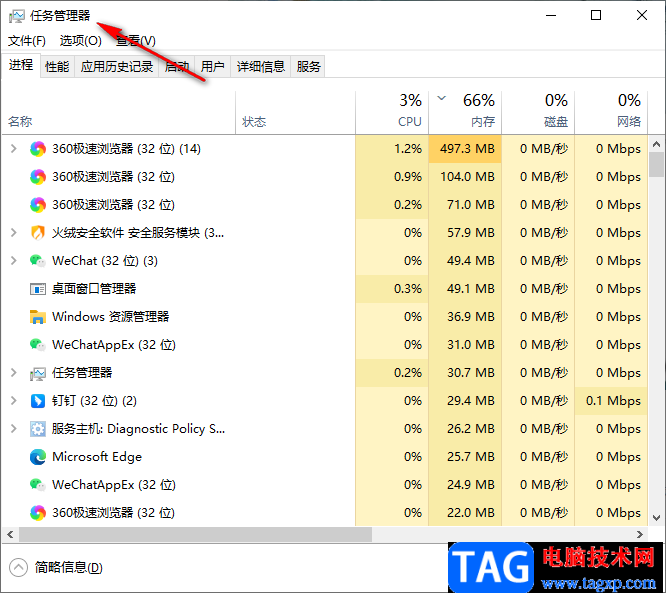
Task: Select the Windows 资源管理器 process name
Action: (110, 317)
